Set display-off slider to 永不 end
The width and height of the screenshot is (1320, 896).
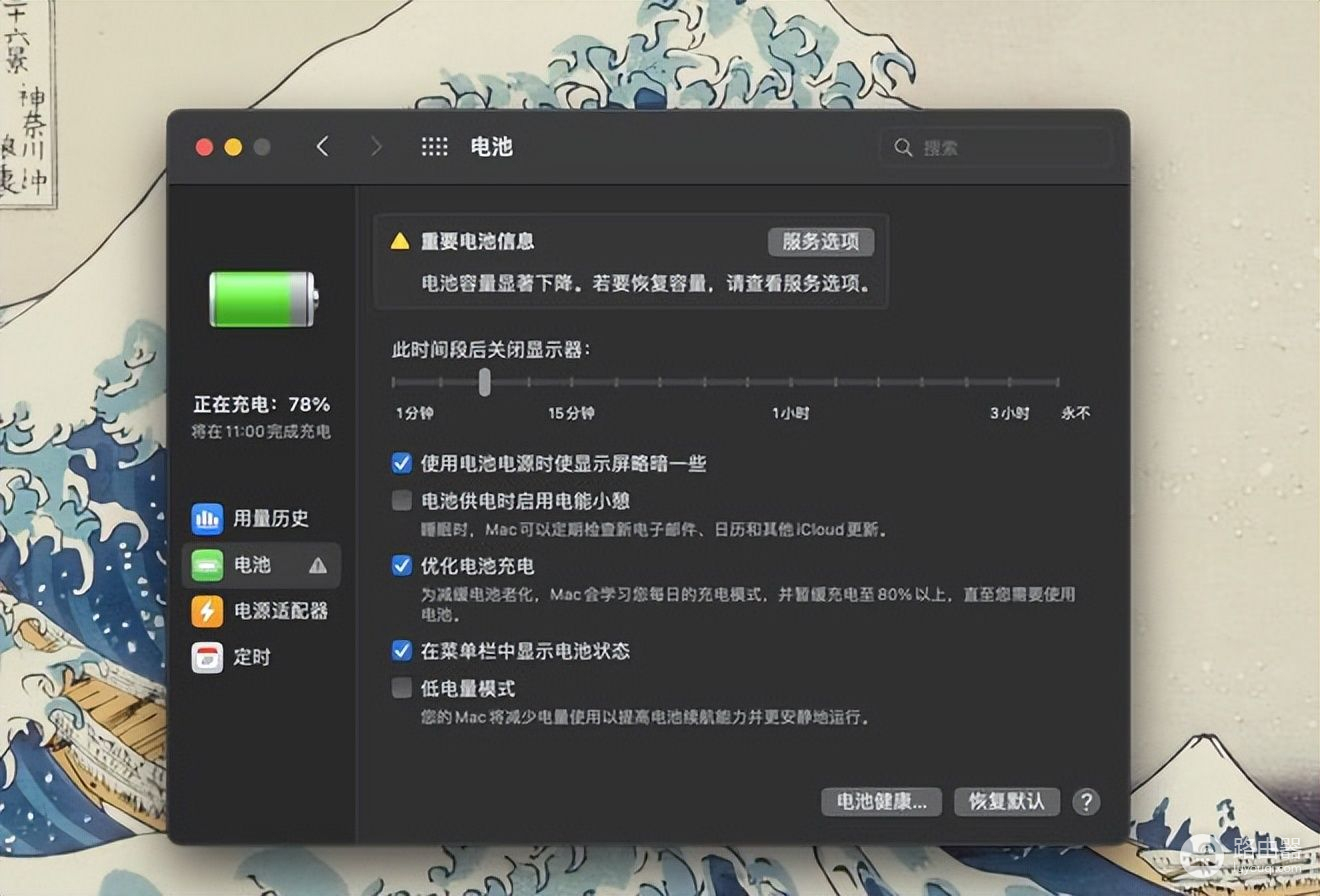click(x=1057, y=381)
